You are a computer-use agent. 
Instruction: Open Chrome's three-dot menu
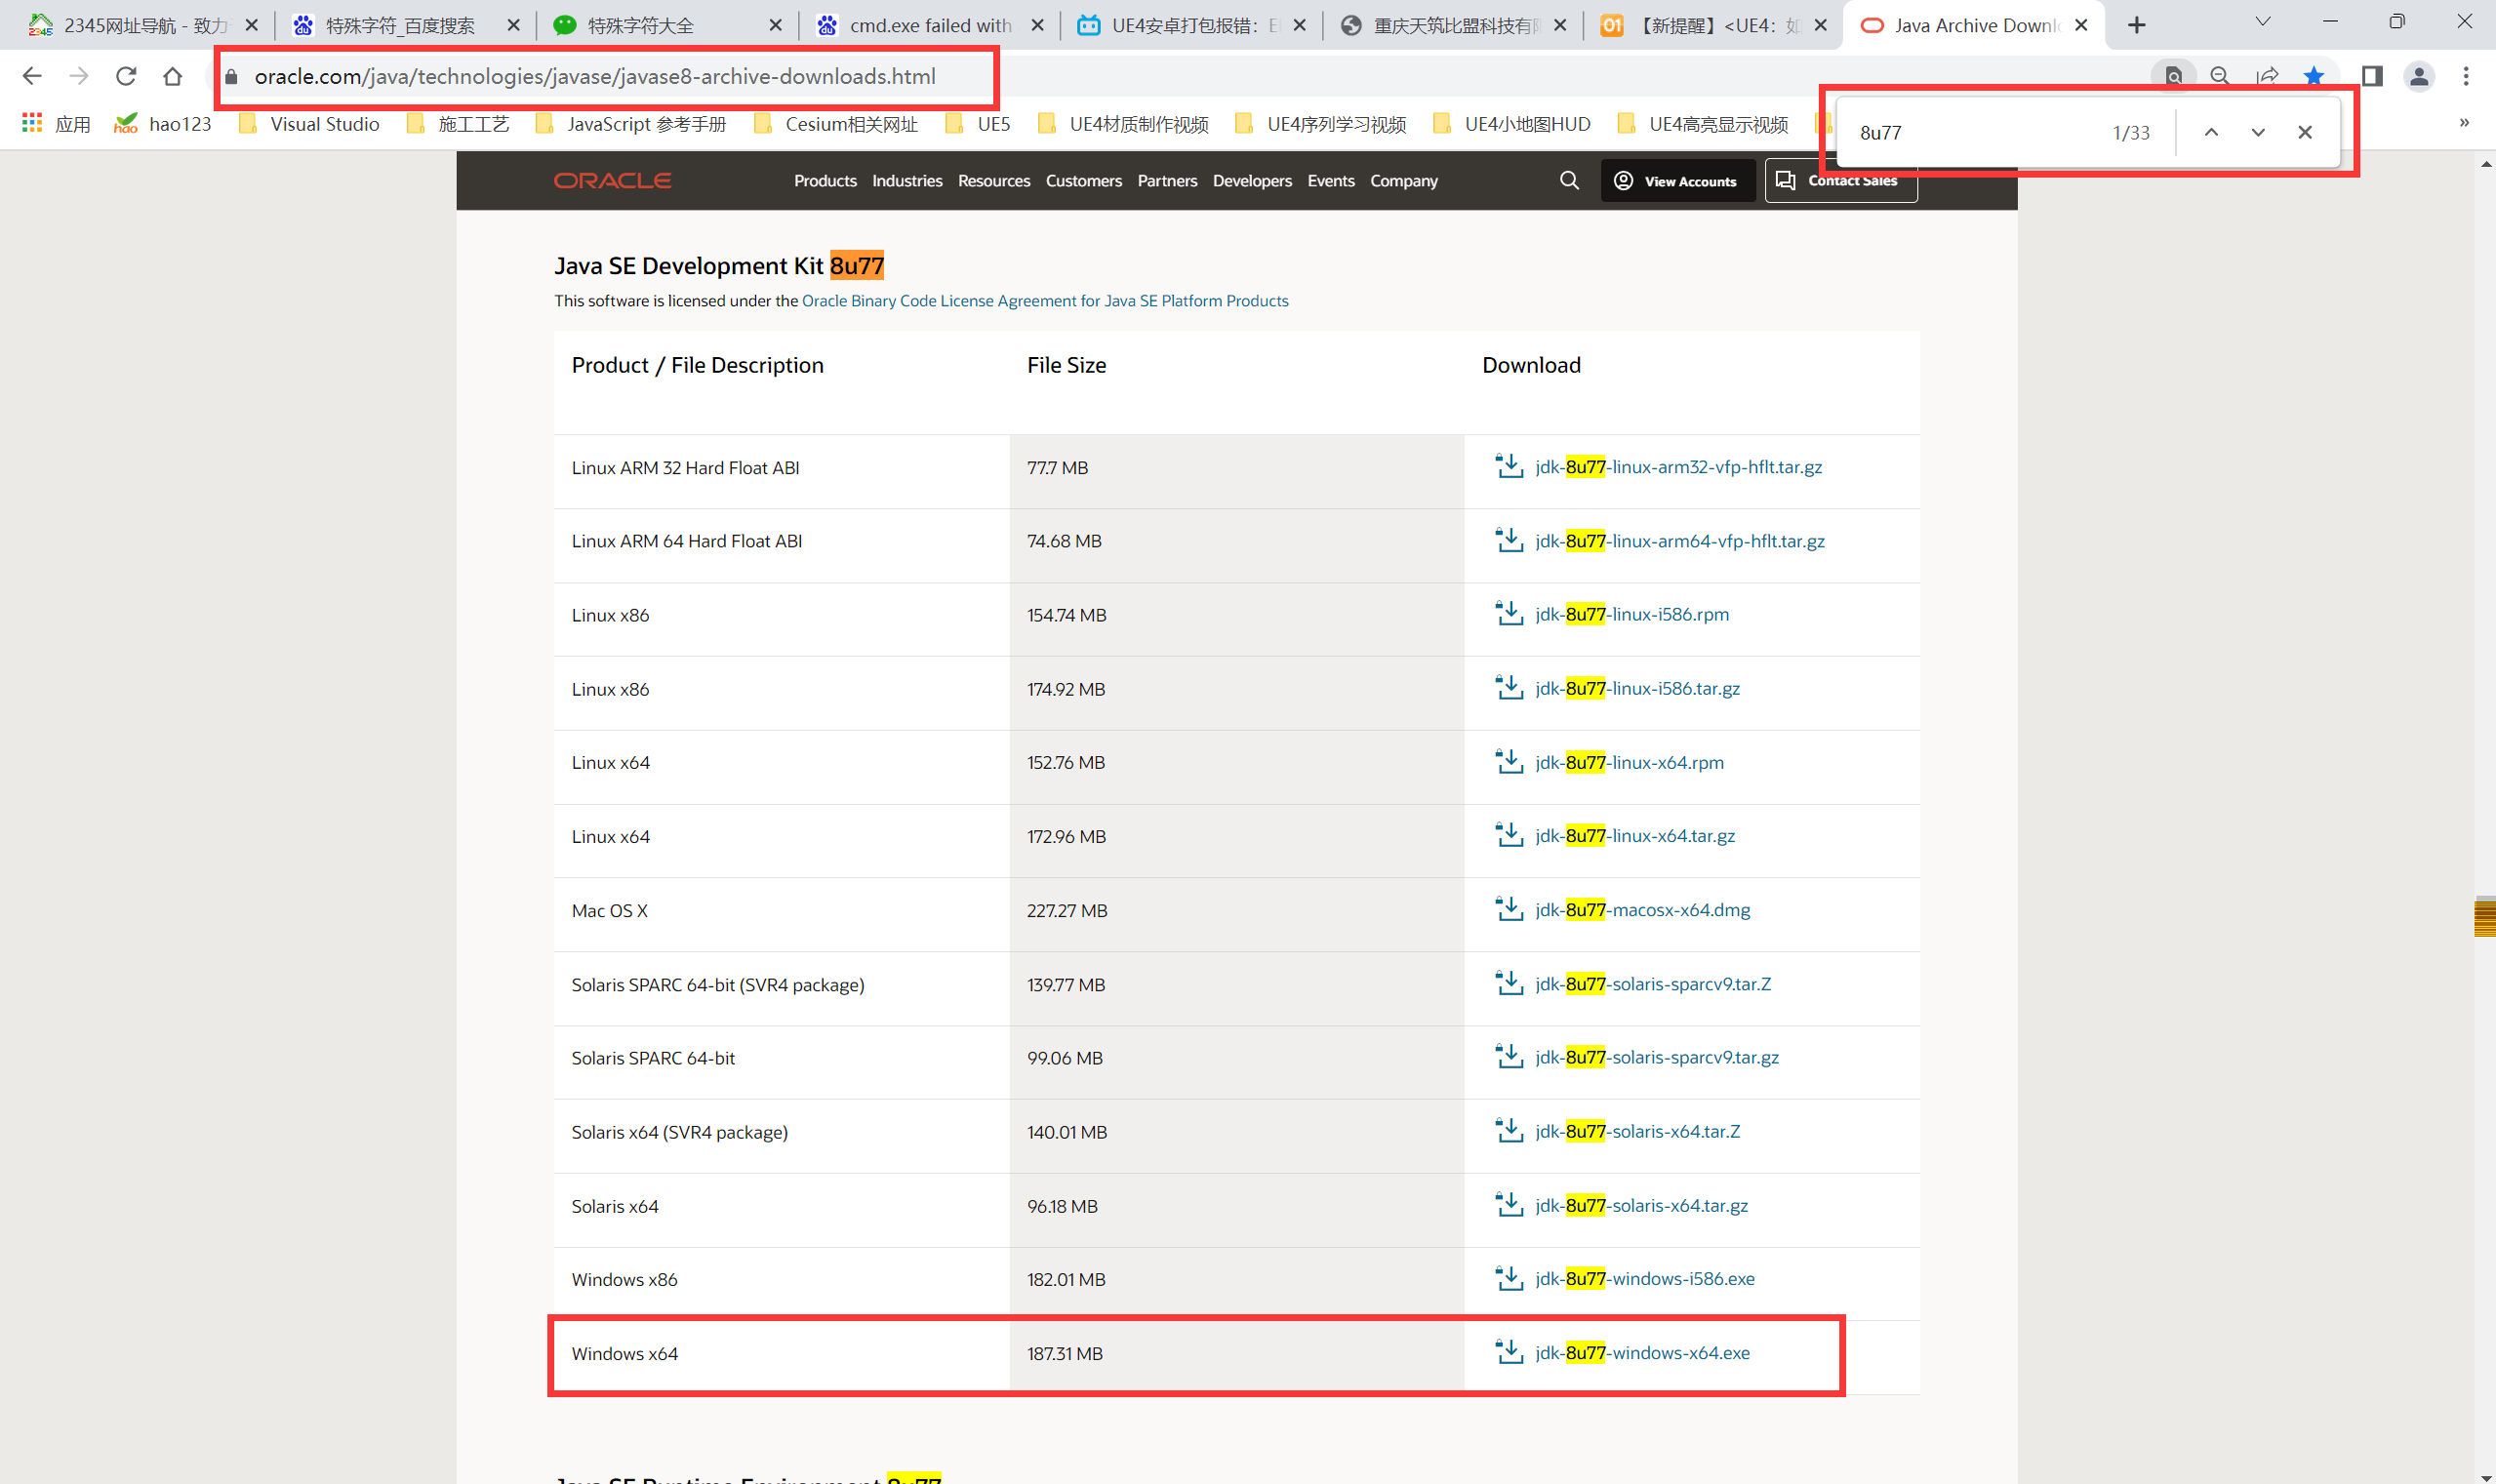pyautogui.click(x=2466, y=76)
